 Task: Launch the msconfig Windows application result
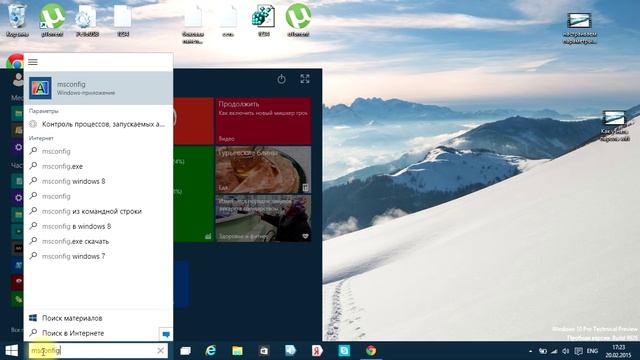pyautogui.click(x=98, y=88)
